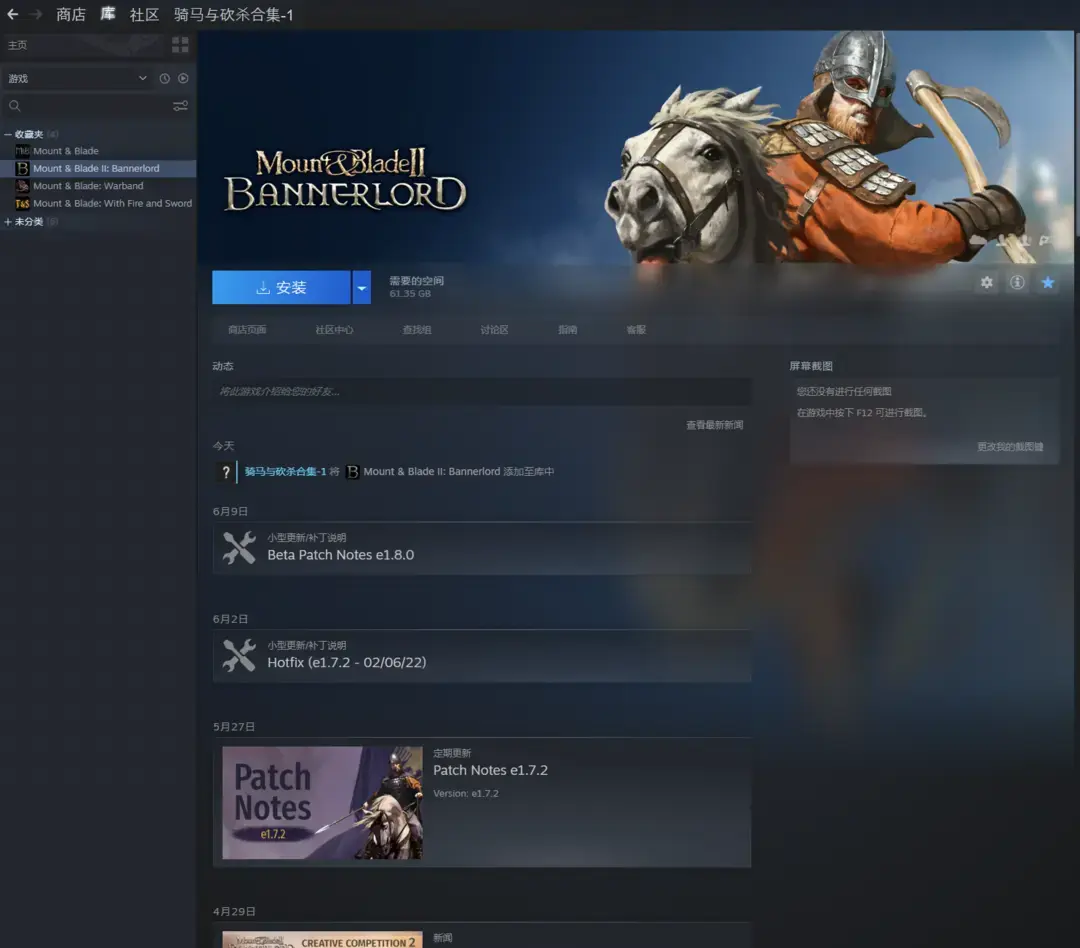The image size is (1080, 948).
Task: Show game info circle icon
Action: [x=1017, y=282]
